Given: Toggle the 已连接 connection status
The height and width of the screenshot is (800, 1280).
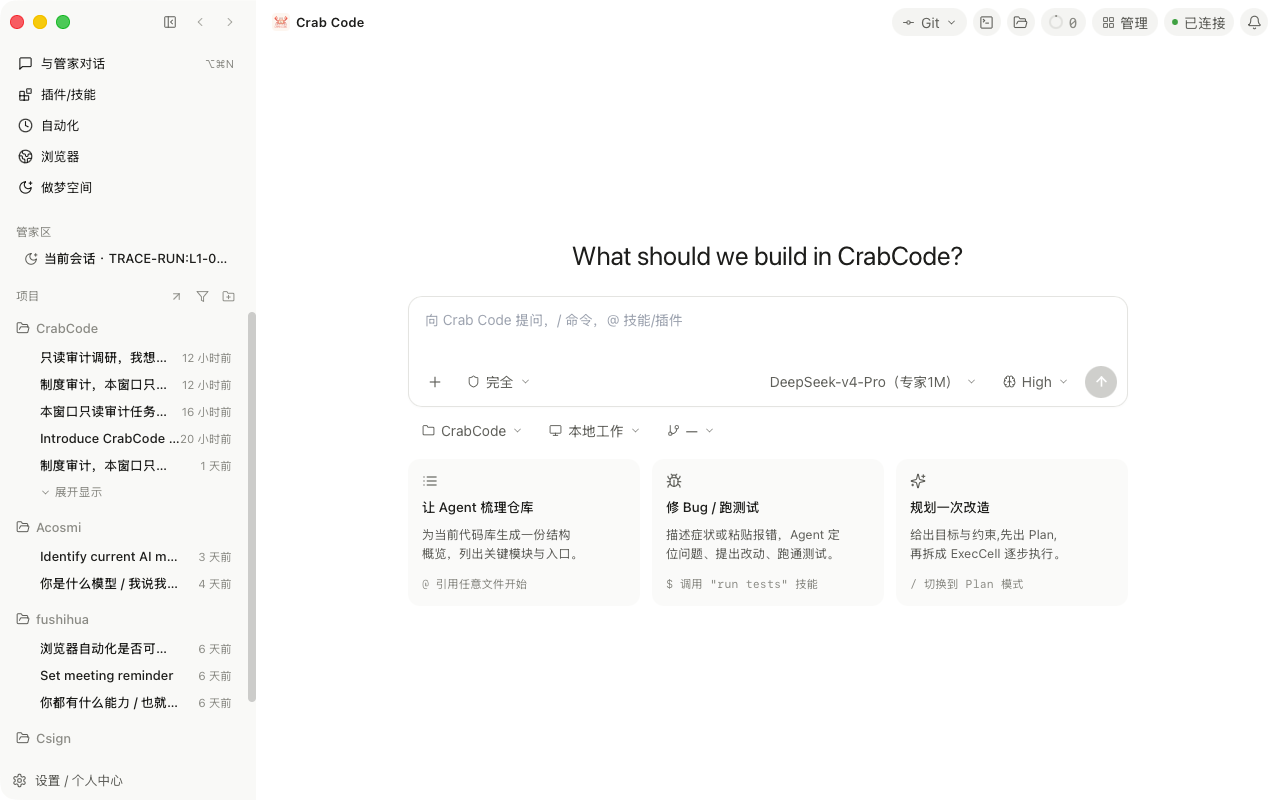Looking at the screenshot, I should click(1199, 22).
